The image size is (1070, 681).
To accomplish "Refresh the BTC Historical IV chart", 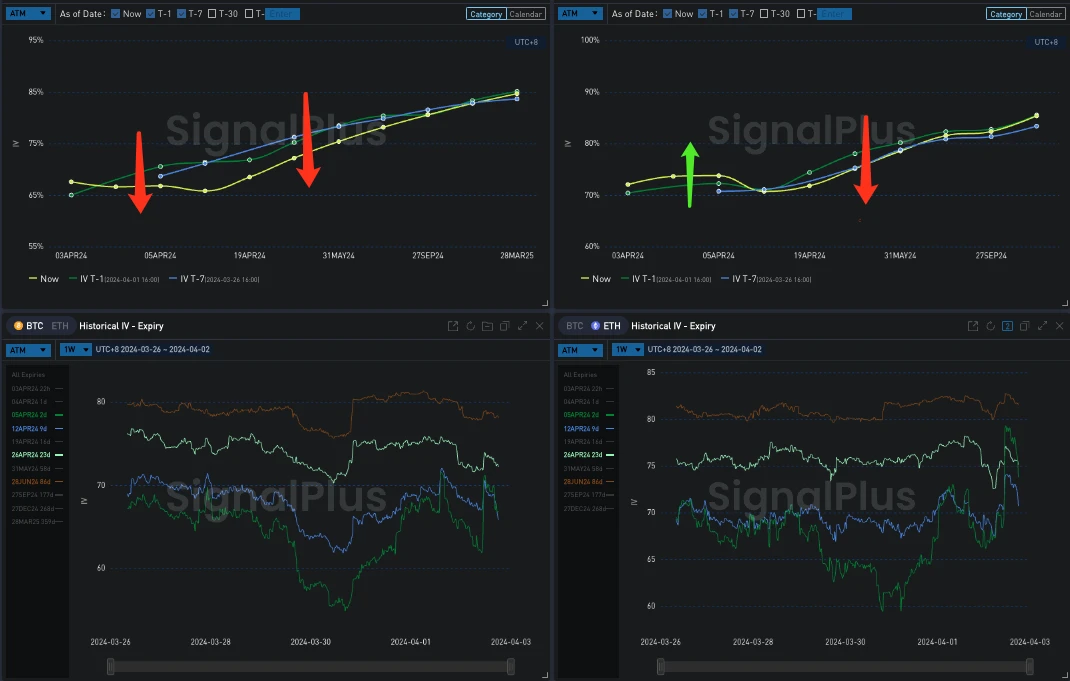I will (x=470, y=326).
